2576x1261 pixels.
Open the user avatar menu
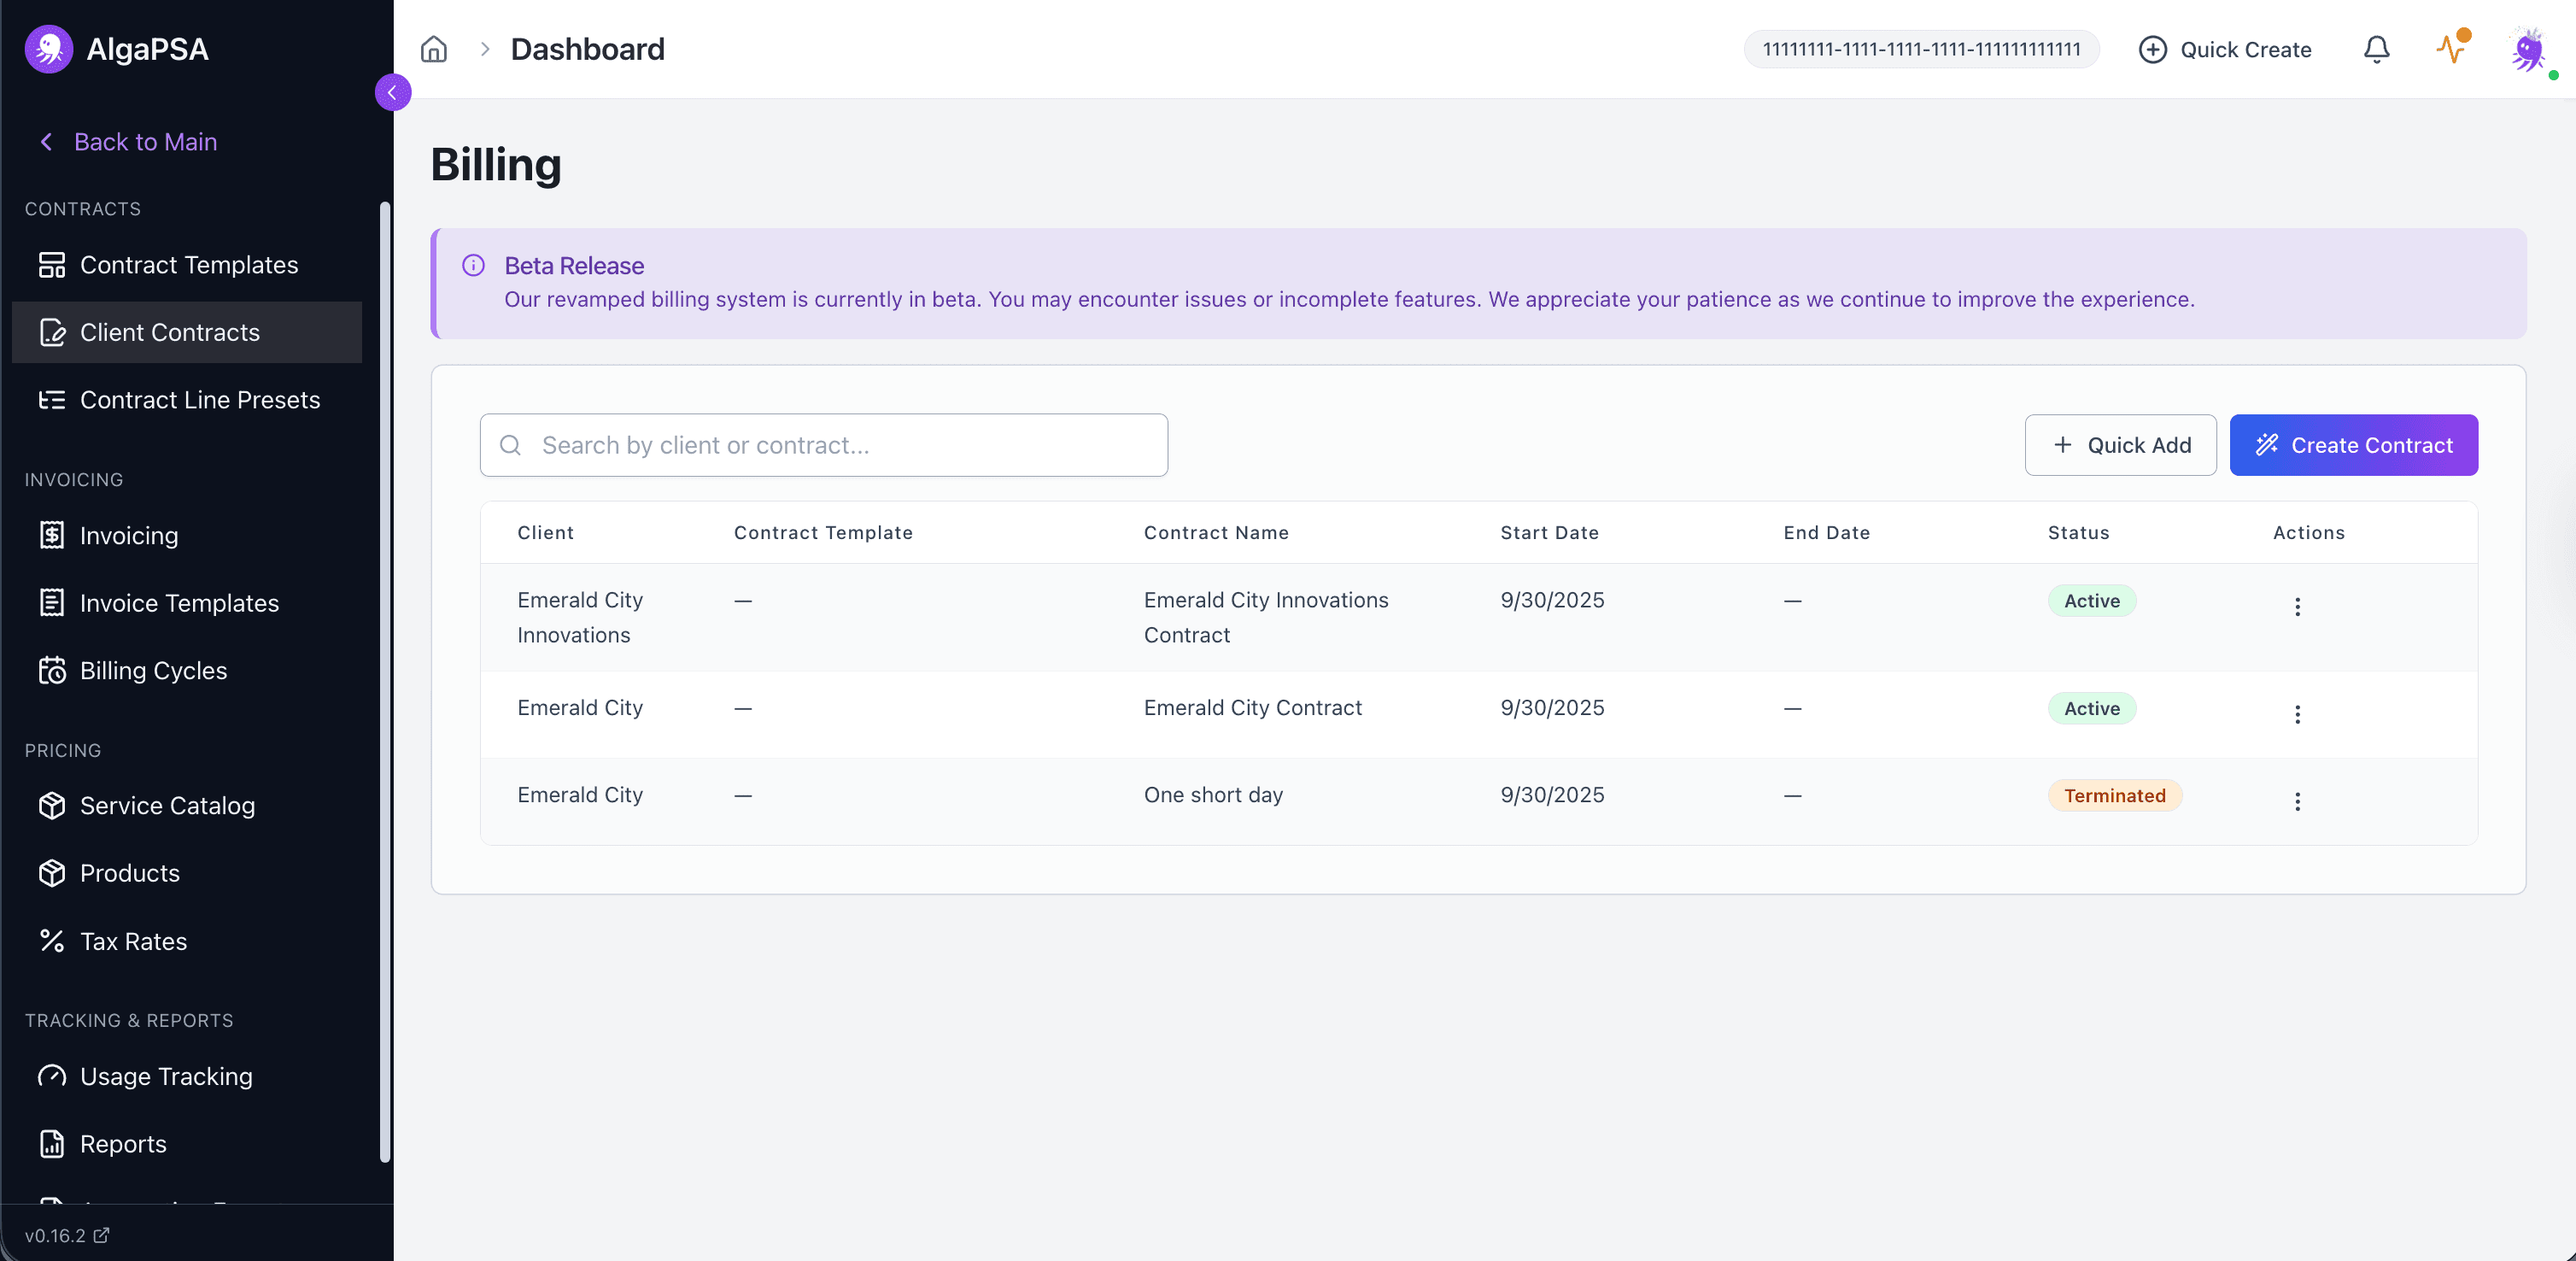click(x=2527, y=49)
